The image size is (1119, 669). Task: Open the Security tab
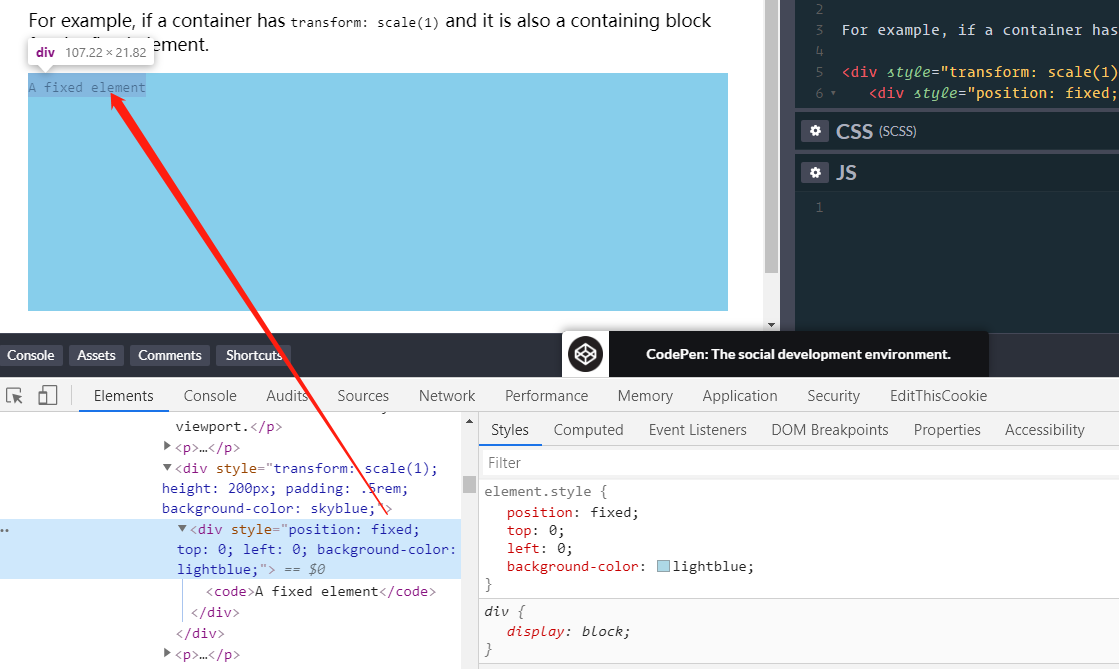tap(834, 396)
